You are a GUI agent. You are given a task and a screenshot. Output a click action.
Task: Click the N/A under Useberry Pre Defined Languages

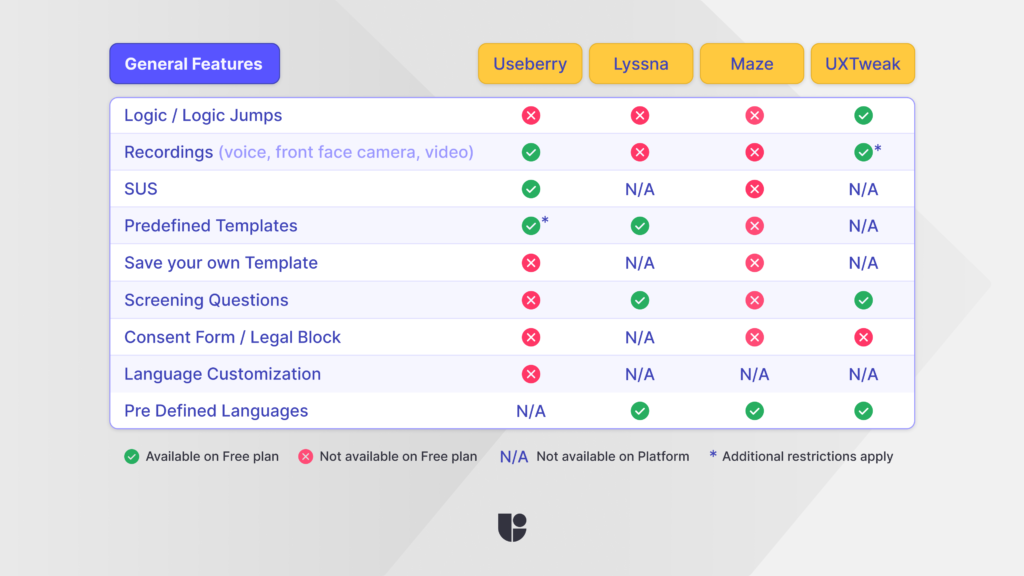click(x=531, y=411)
